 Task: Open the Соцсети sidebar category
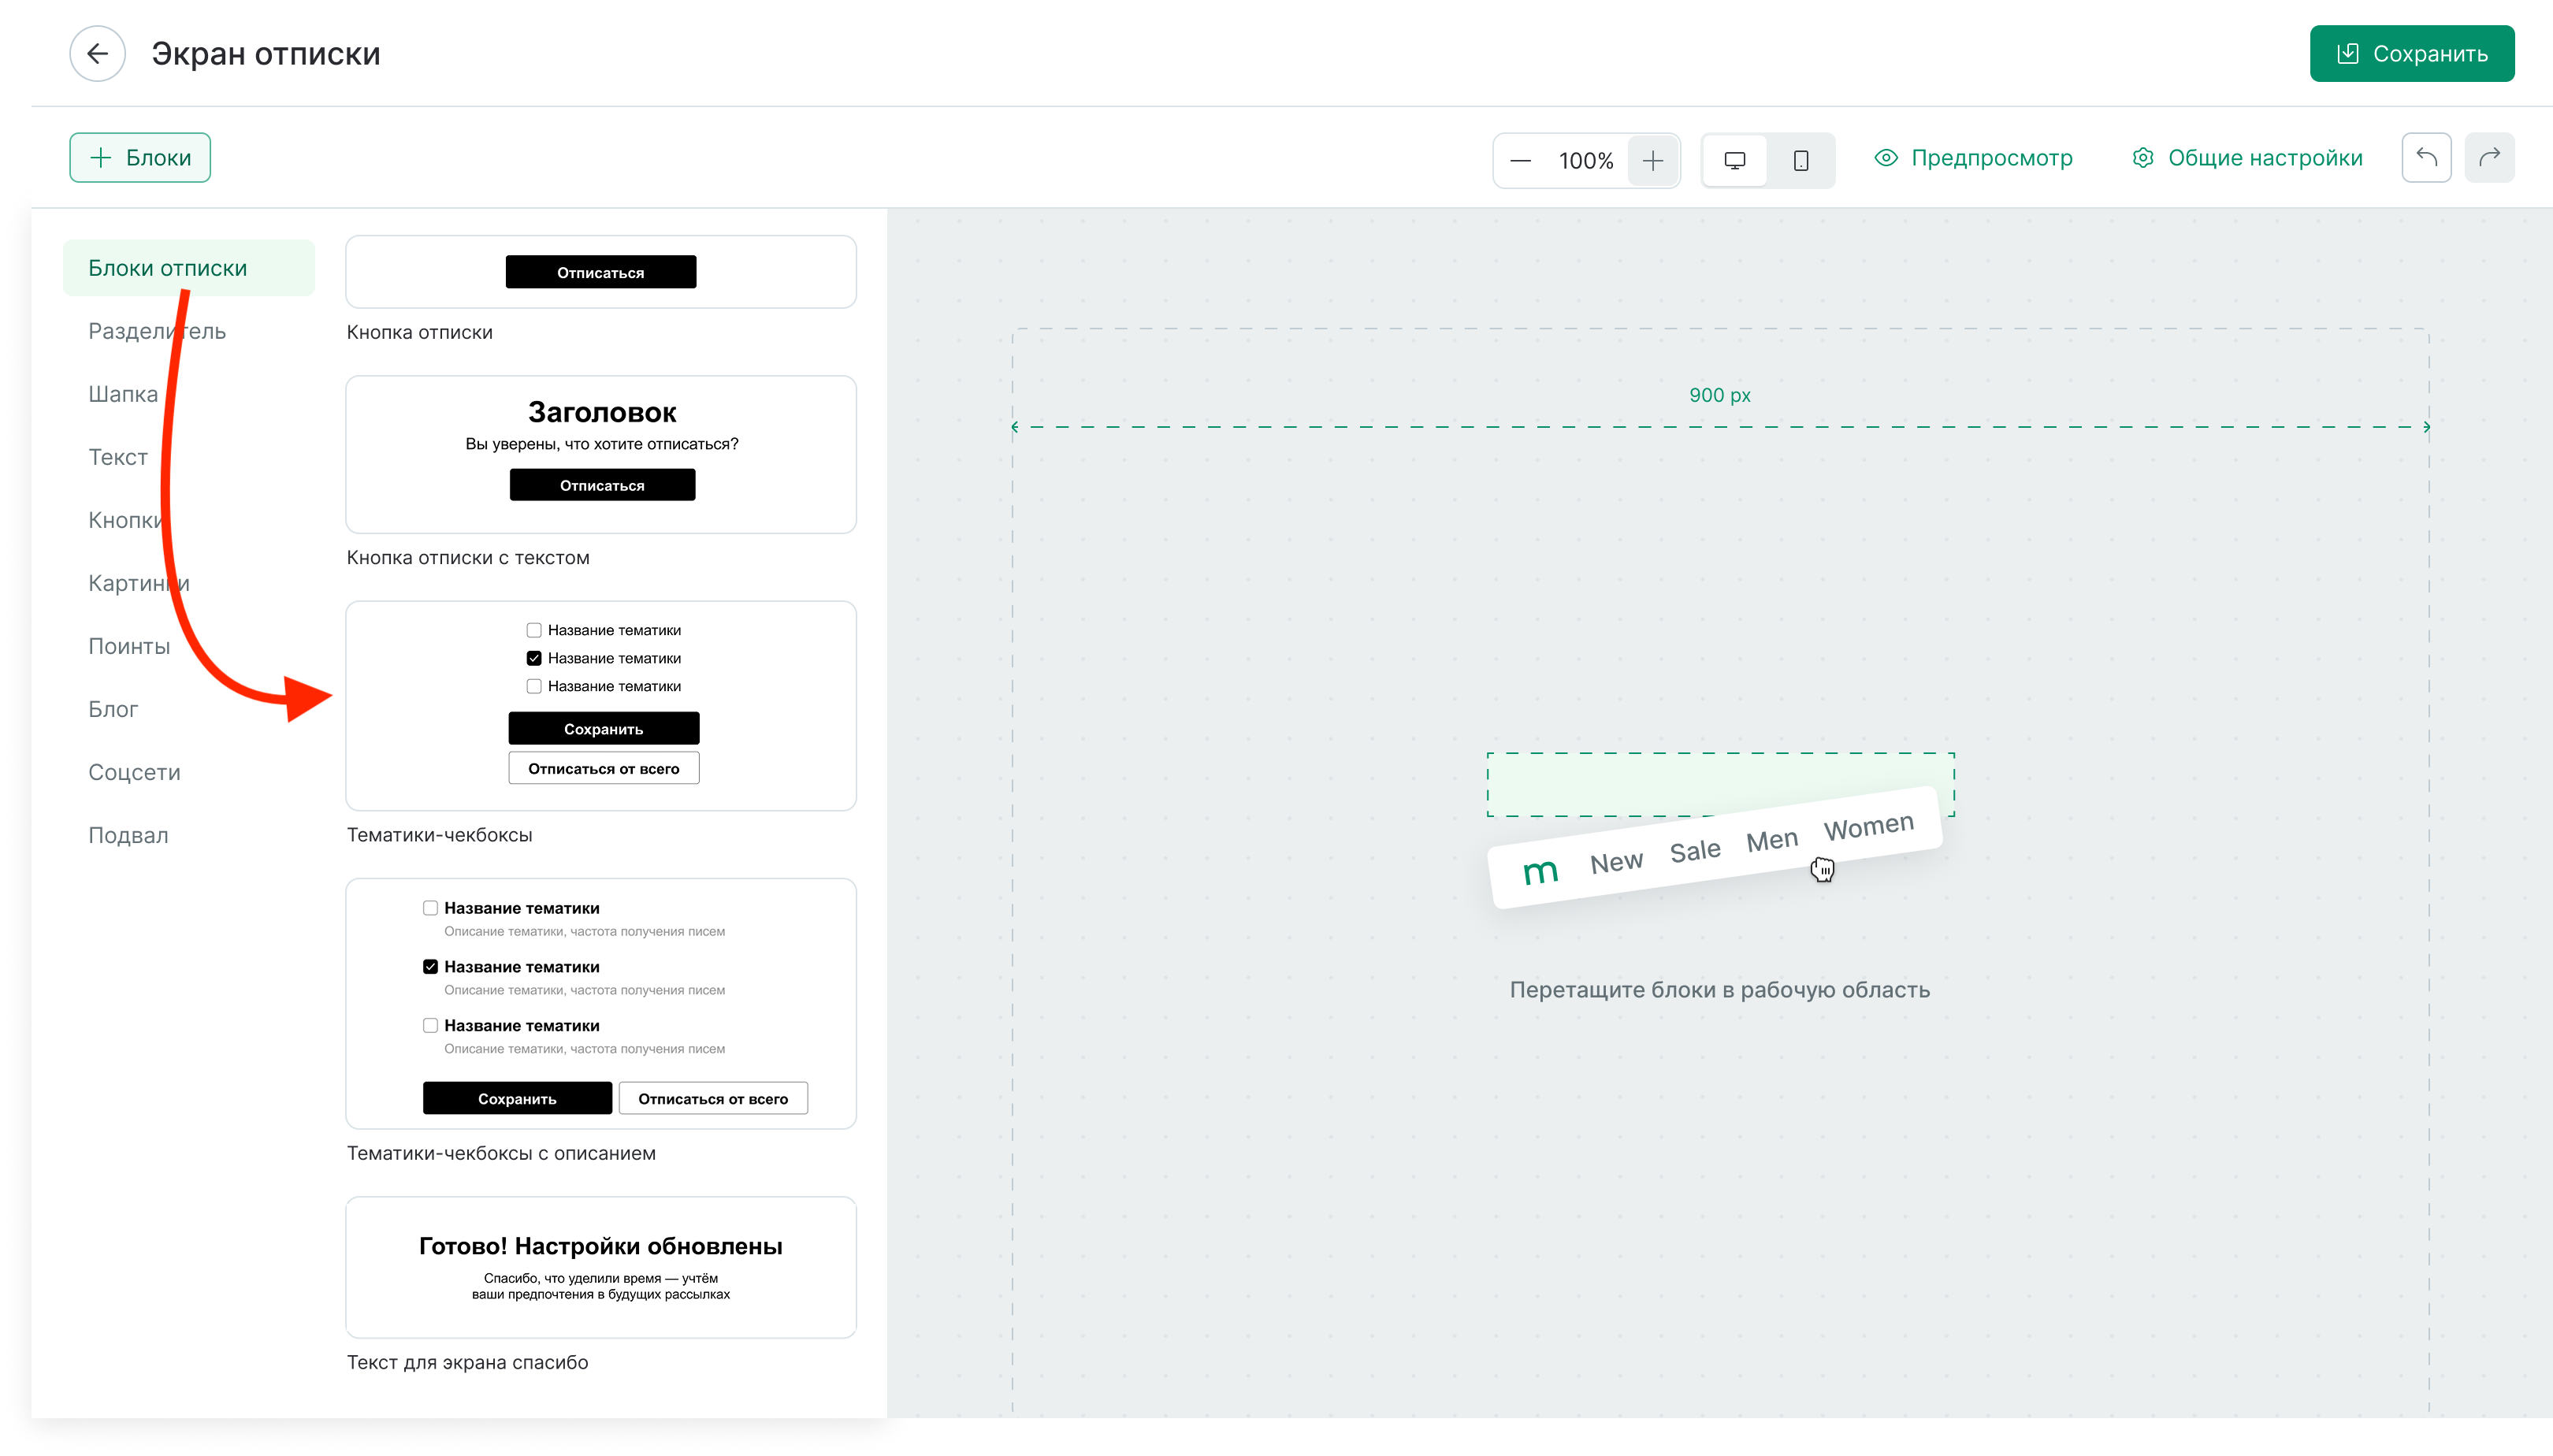coord(133,771)
